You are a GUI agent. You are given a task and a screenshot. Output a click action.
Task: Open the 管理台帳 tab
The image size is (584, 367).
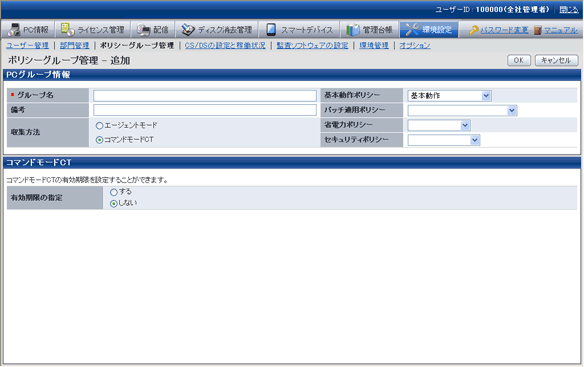[369, 29]
